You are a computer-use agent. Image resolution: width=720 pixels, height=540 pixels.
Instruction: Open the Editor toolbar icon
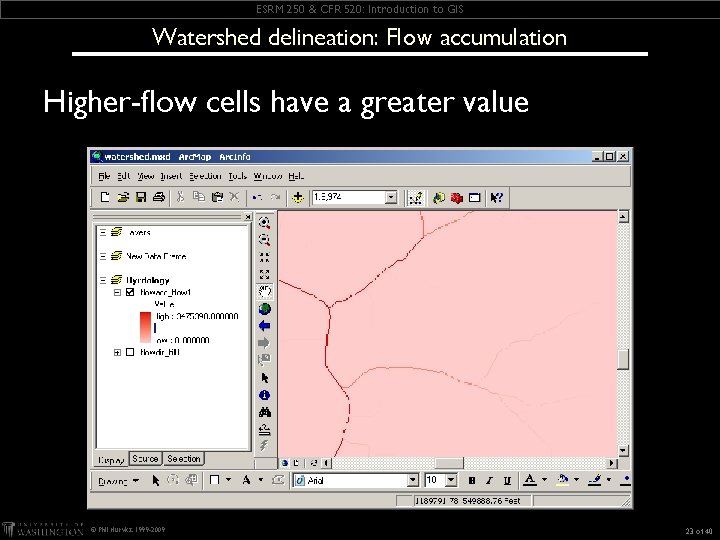(x=416, y=197)
